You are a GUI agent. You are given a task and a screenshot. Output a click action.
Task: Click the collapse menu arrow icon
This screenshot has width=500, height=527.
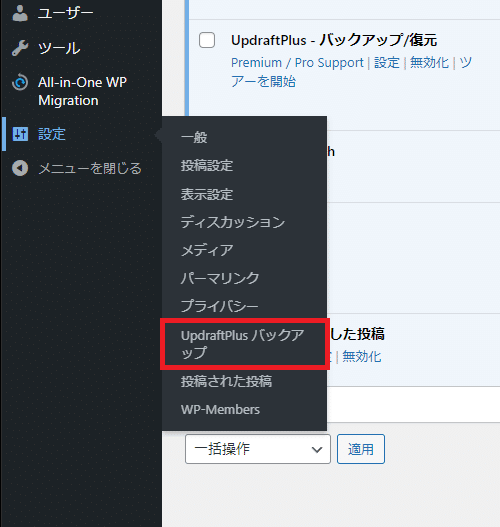click(20, 168)
